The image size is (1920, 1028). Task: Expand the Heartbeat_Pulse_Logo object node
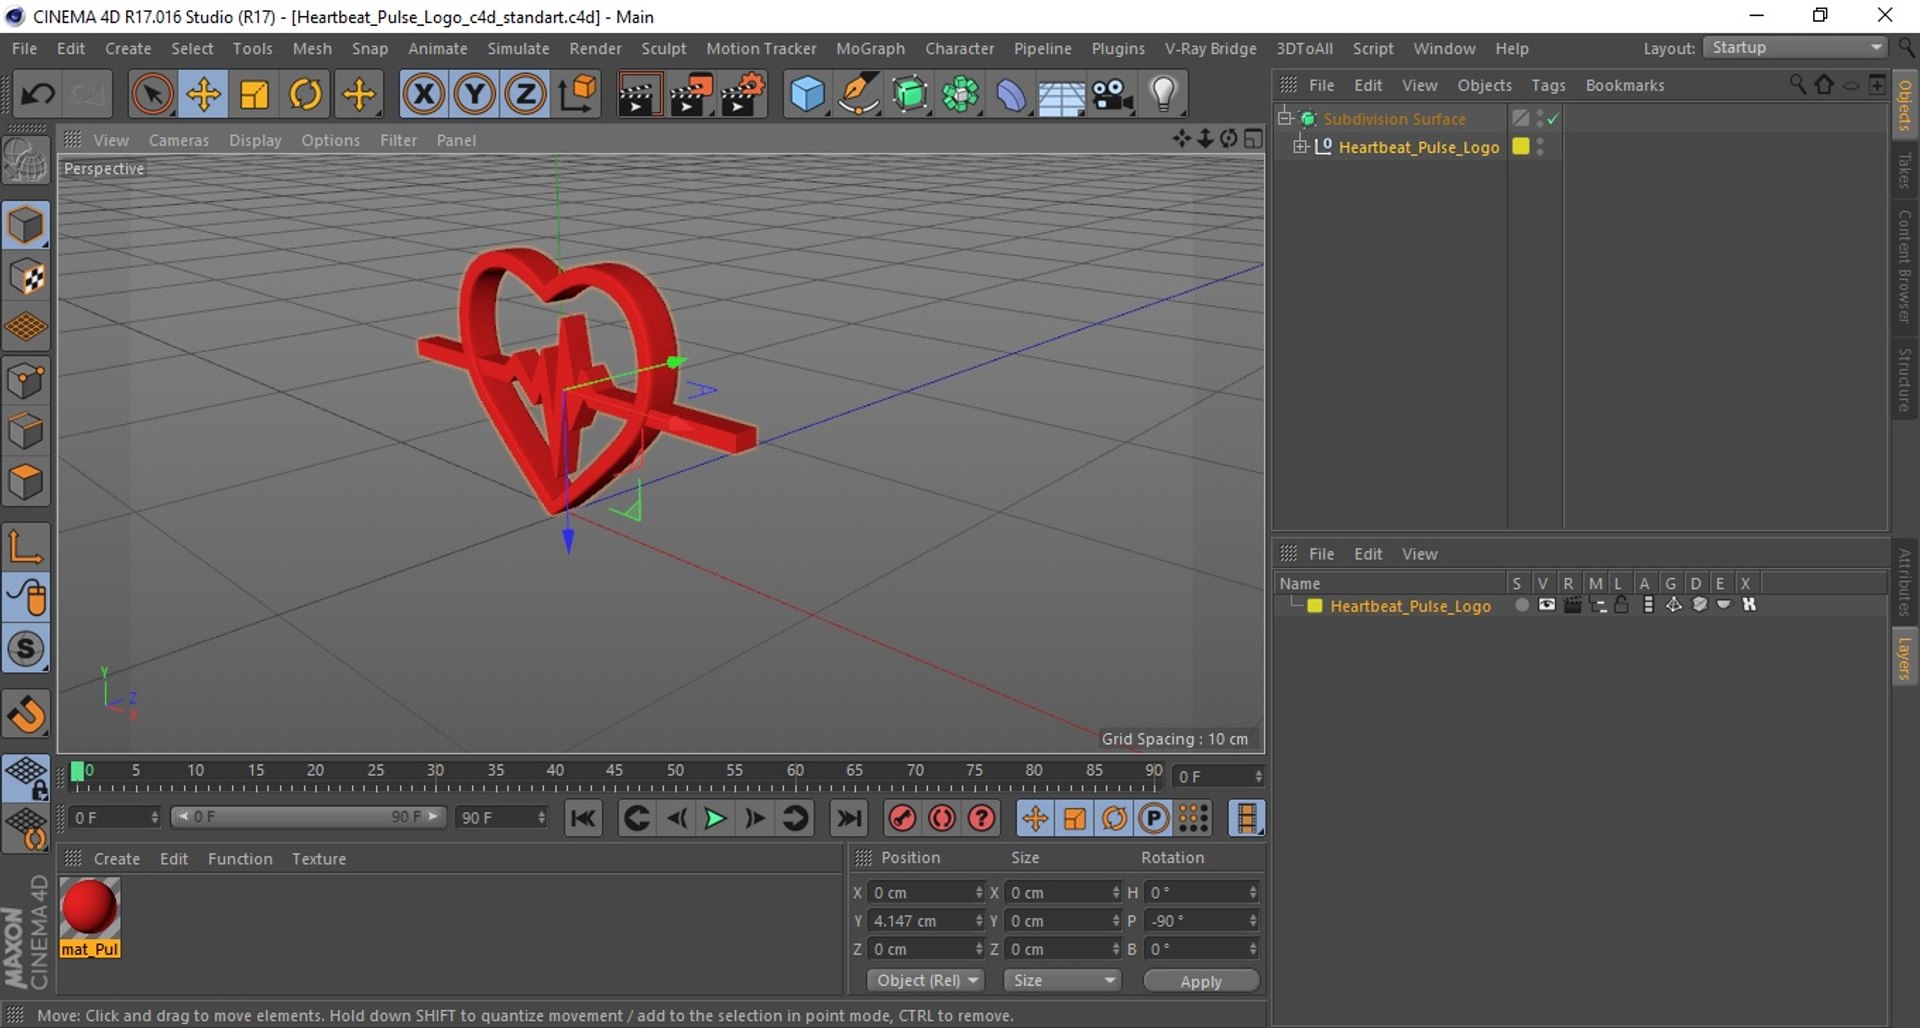coord(1300,147)
